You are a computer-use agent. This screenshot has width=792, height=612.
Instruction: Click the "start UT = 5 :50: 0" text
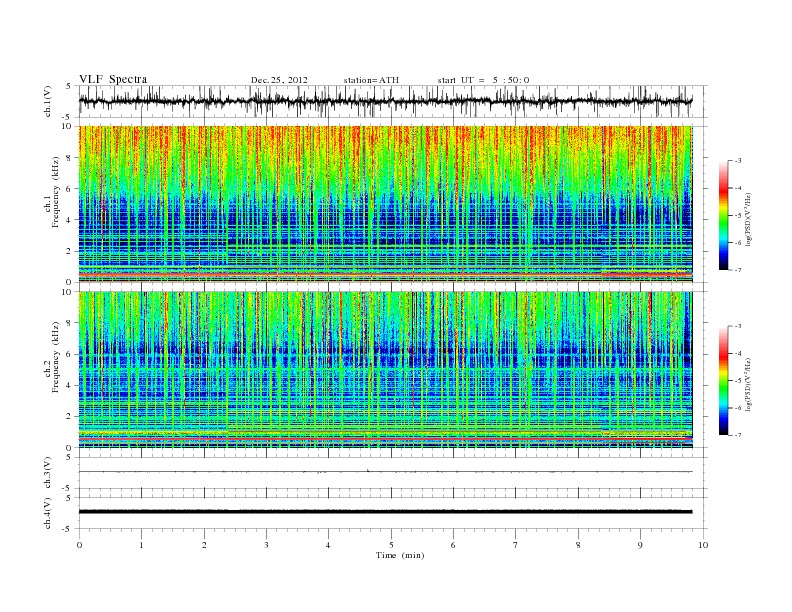click(x=483, y=80)
